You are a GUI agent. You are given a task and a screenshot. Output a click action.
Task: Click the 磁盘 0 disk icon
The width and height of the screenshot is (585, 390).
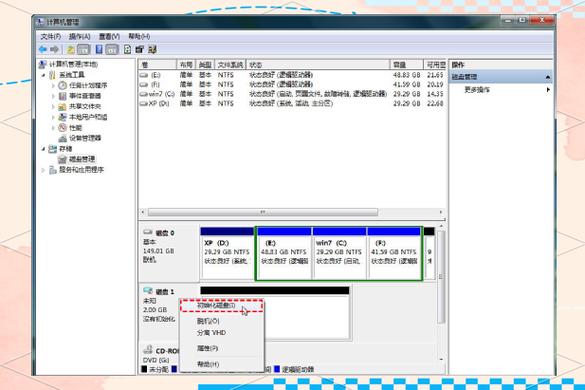tap(148, 232)
